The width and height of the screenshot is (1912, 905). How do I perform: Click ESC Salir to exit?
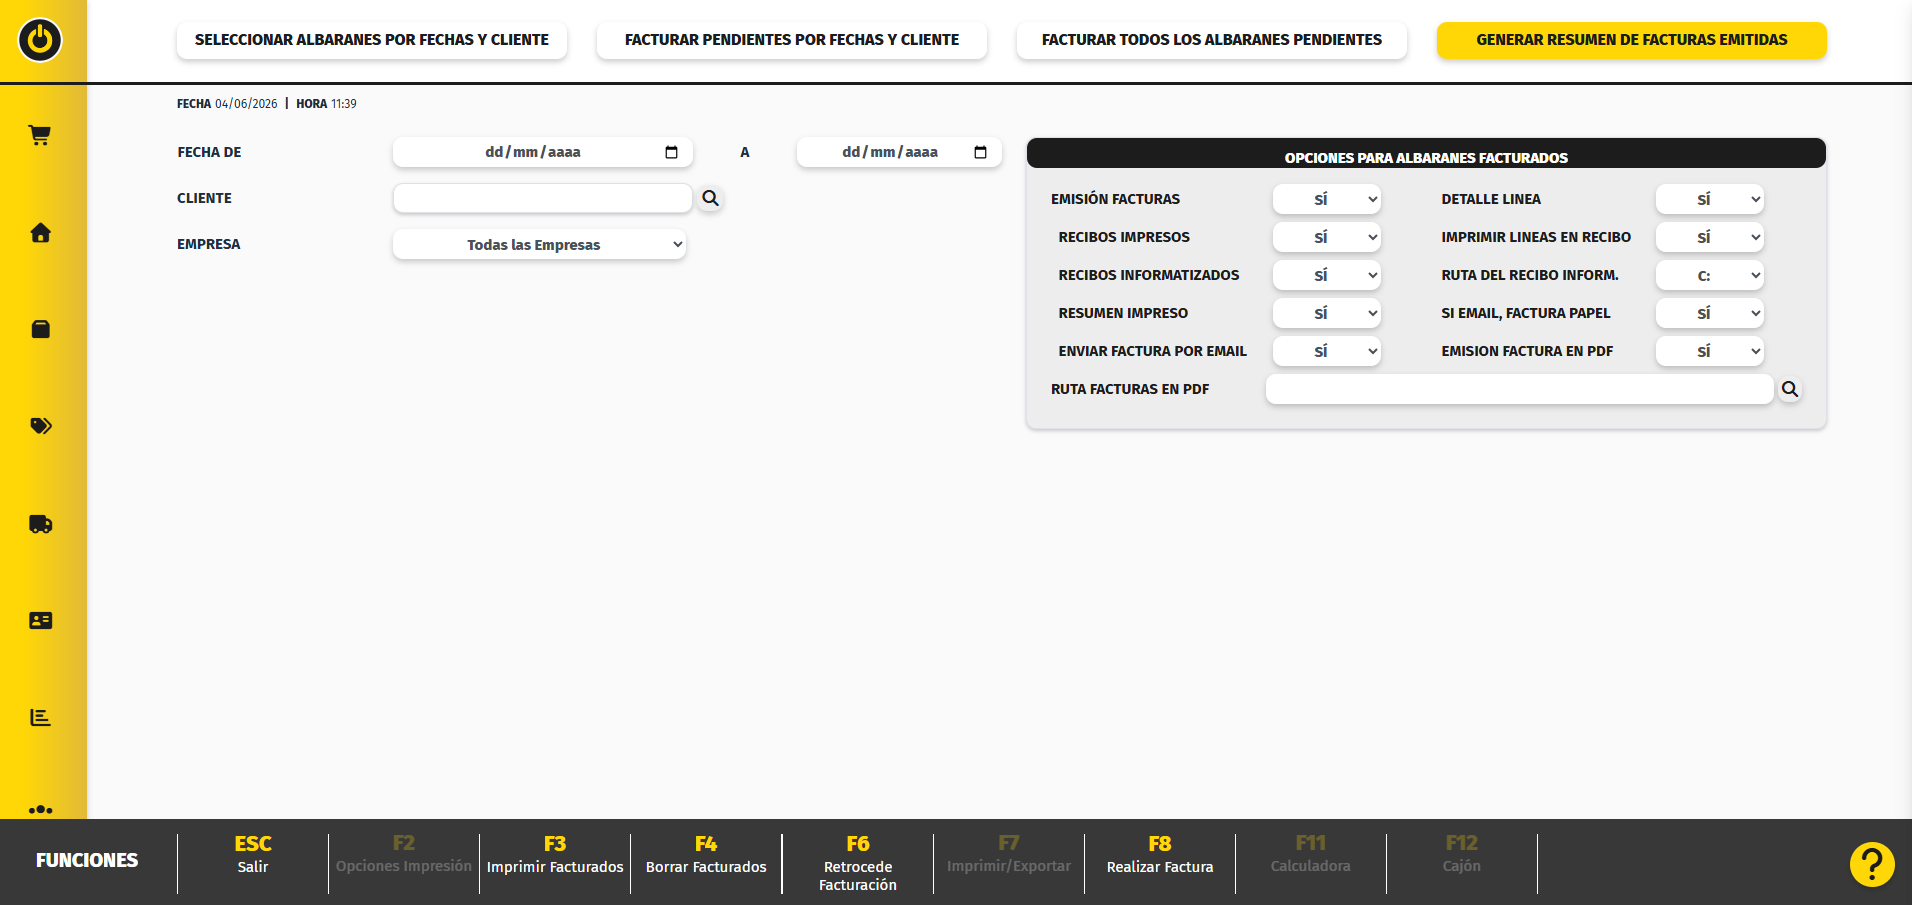(x=253, y=855)
